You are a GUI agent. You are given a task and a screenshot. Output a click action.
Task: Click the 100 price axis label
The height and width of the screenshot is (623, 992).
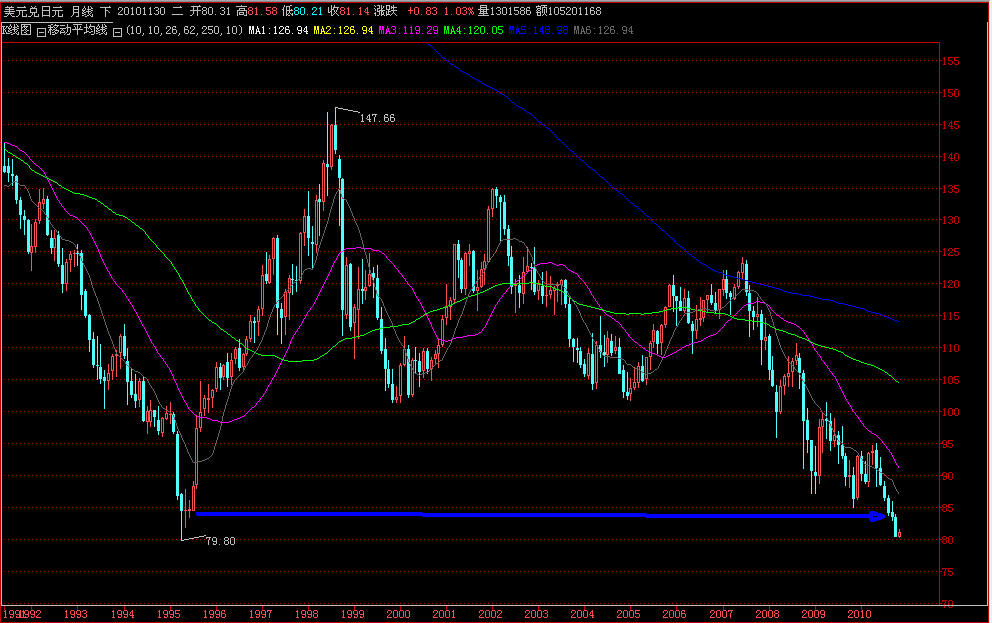(x=950, y=412)
